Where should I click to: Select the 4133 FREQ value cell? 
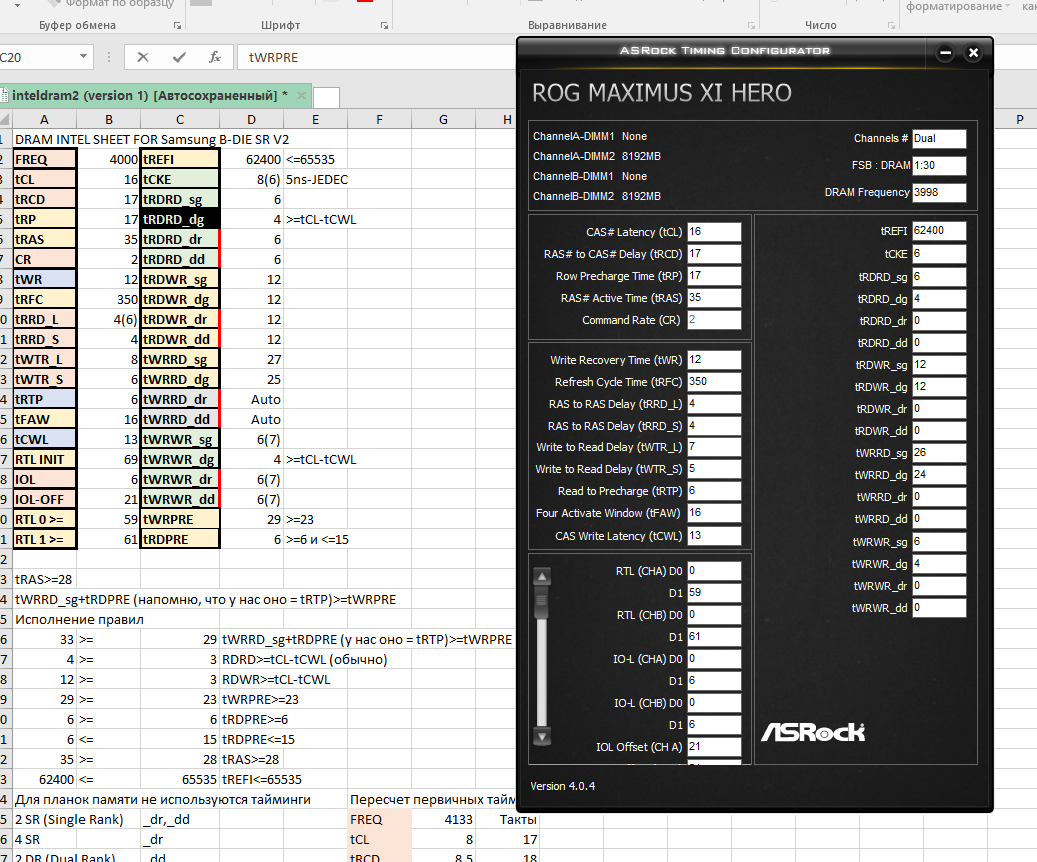pyautogui.click(x=443, y=820)
